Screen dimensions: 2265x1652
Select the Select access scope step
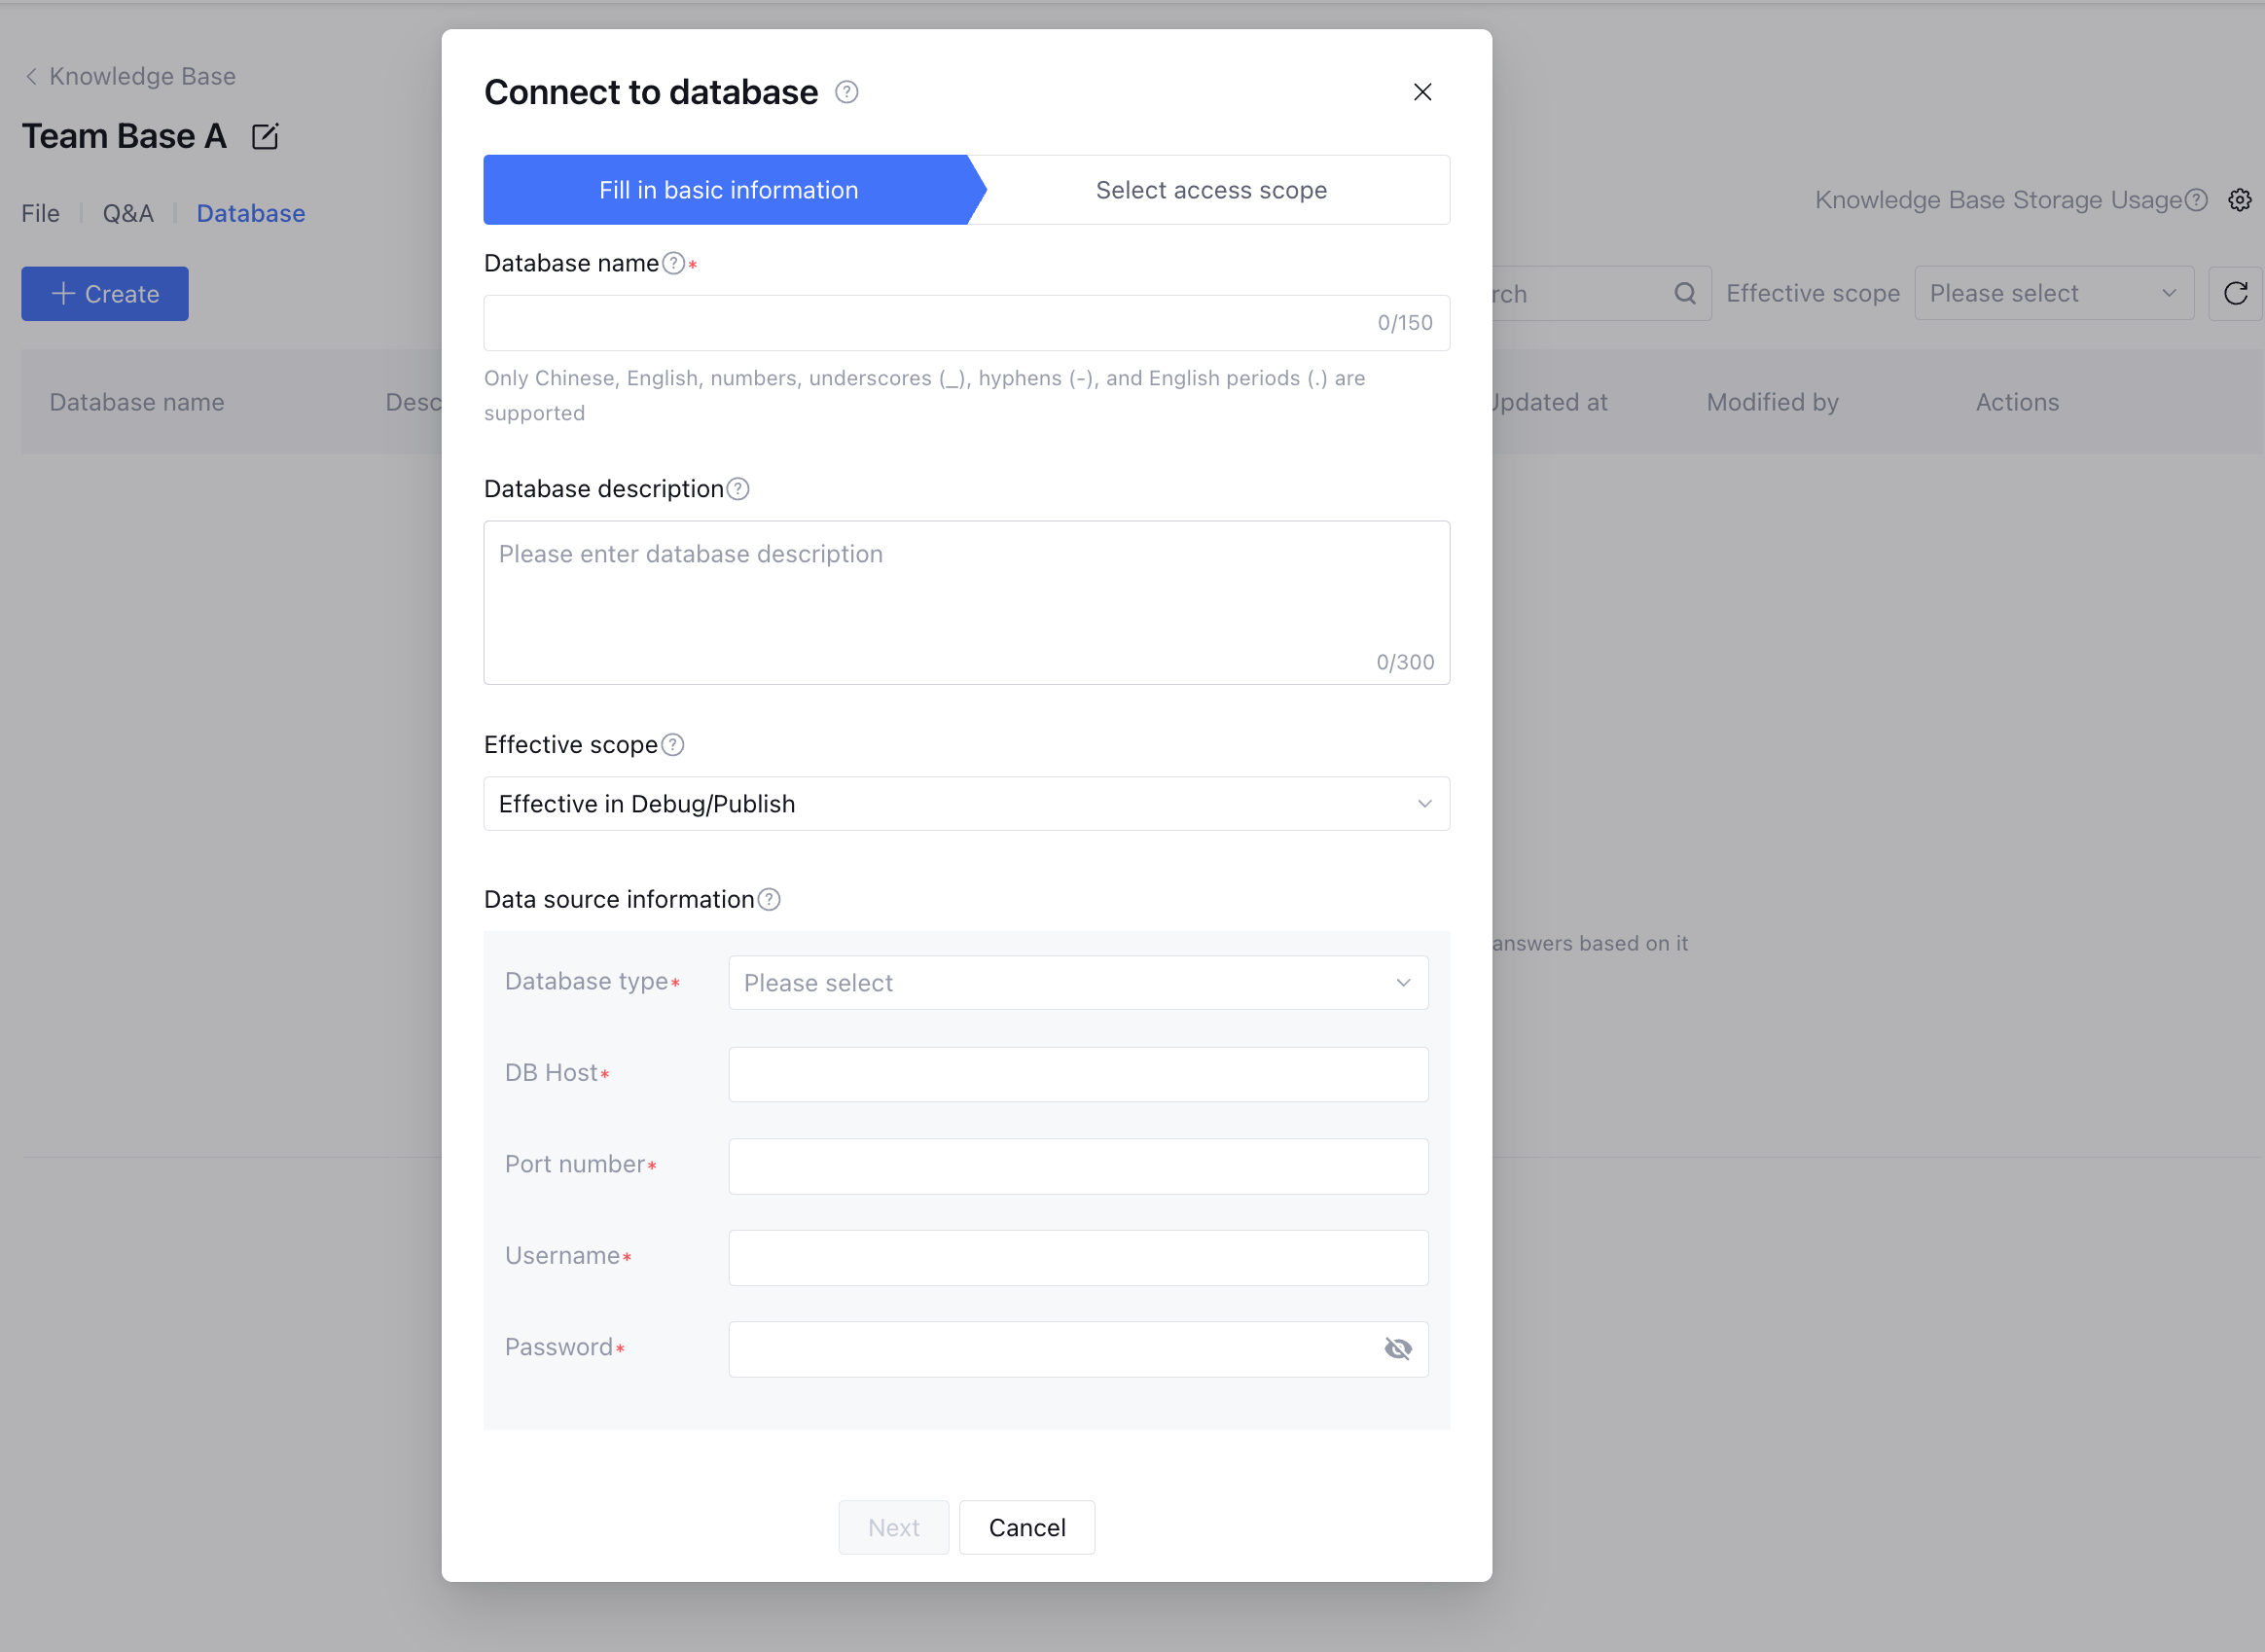pyautogui.click(x=1211, y=190)
